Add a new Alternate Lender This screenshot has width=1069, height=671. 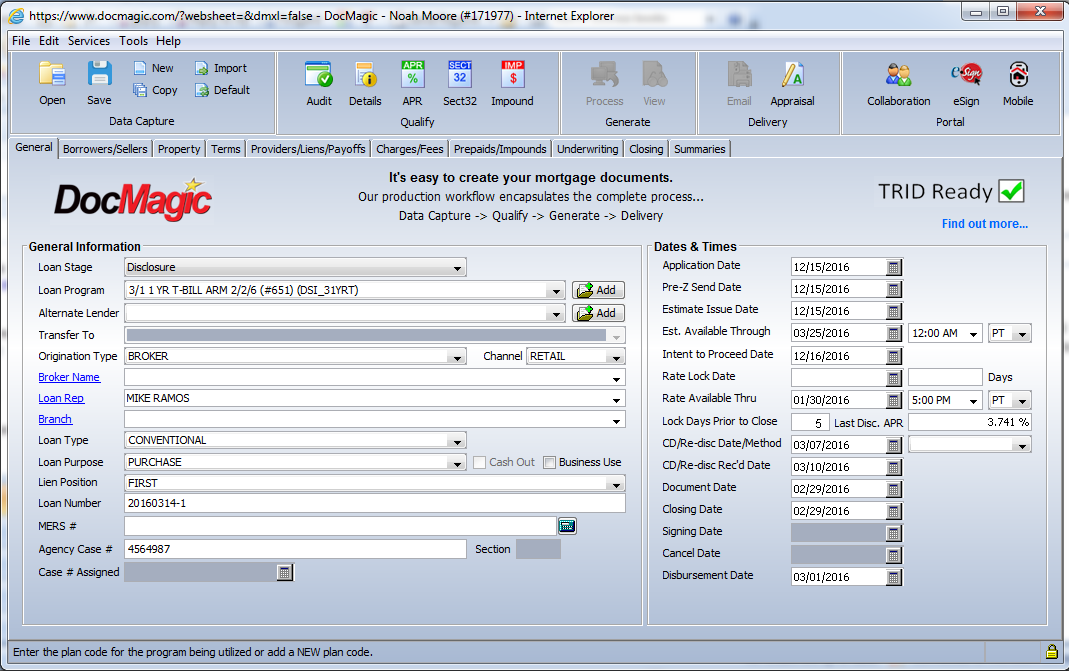598,313
